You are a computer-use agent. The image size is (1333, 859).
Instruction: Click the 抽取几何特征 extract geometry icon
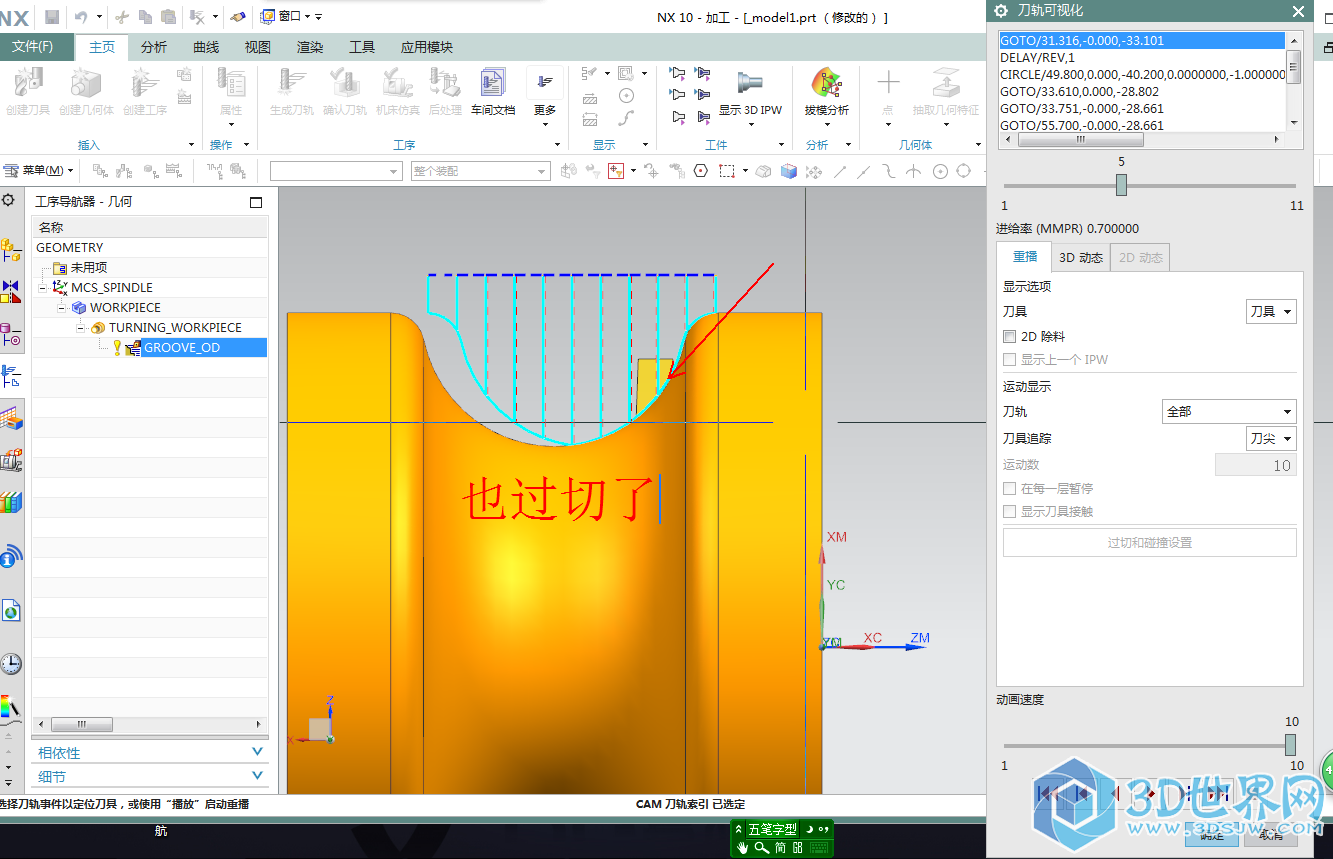945,92
